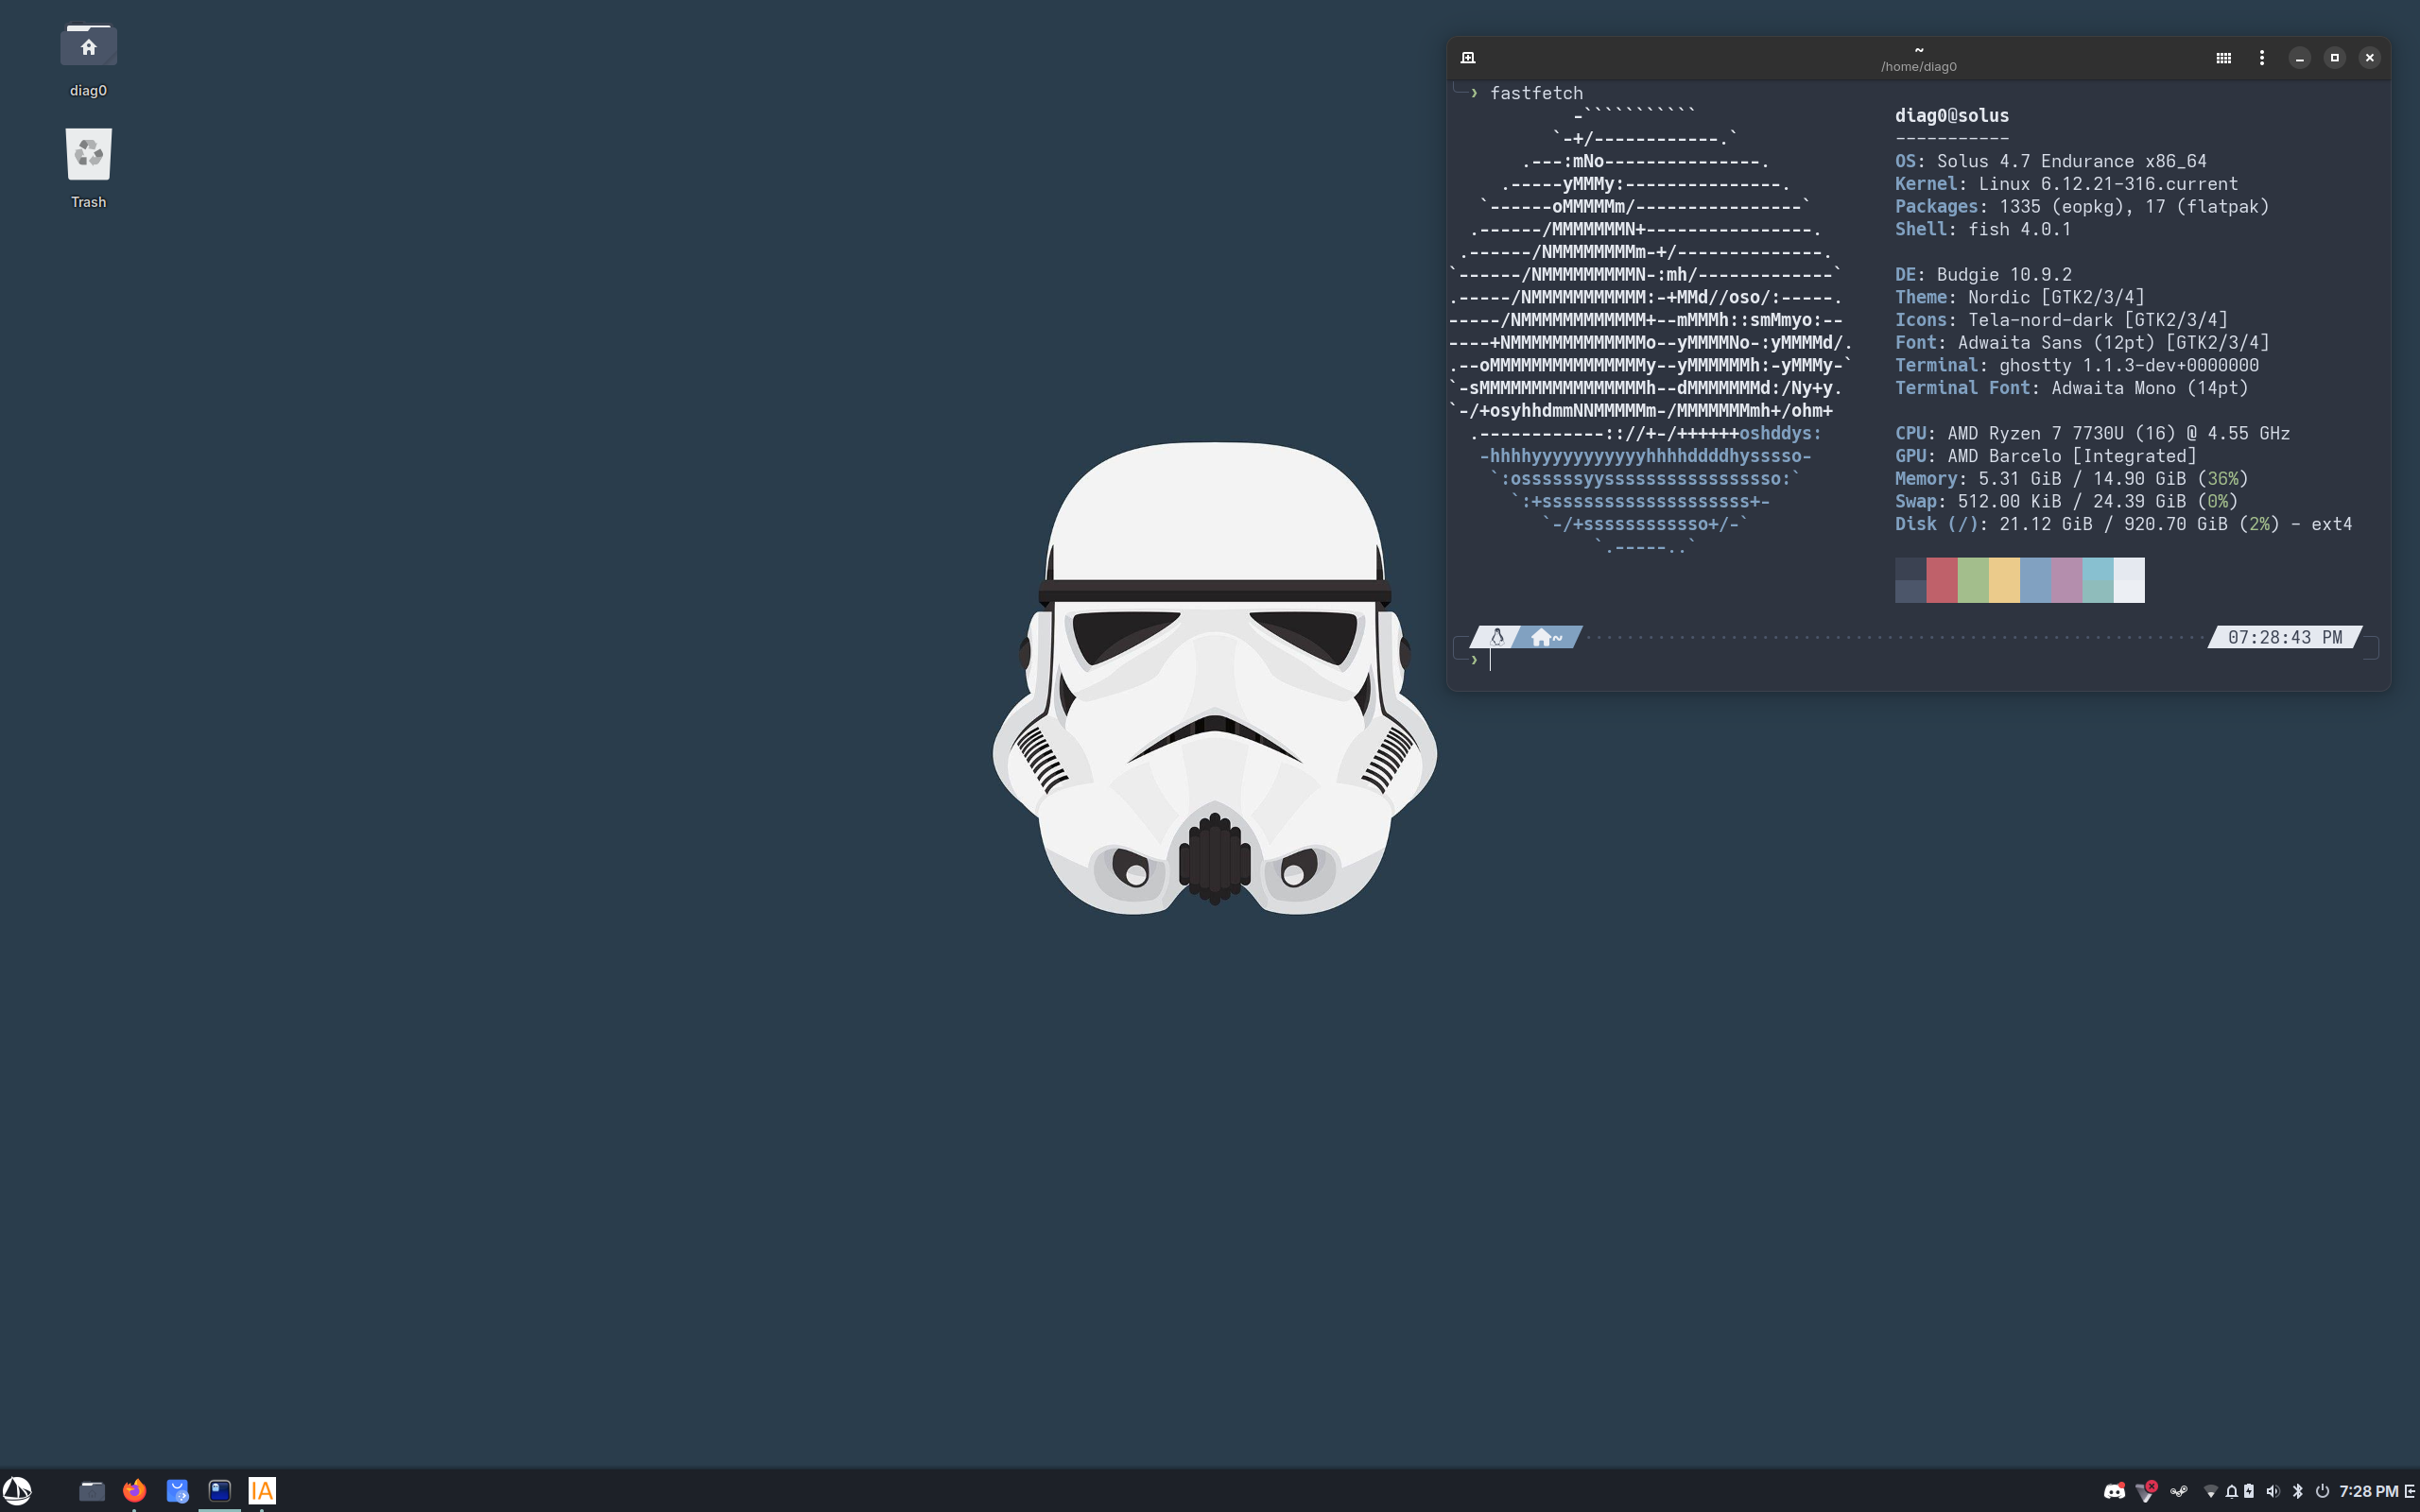Click the Disk (/) usage line

pos(2124,524)
